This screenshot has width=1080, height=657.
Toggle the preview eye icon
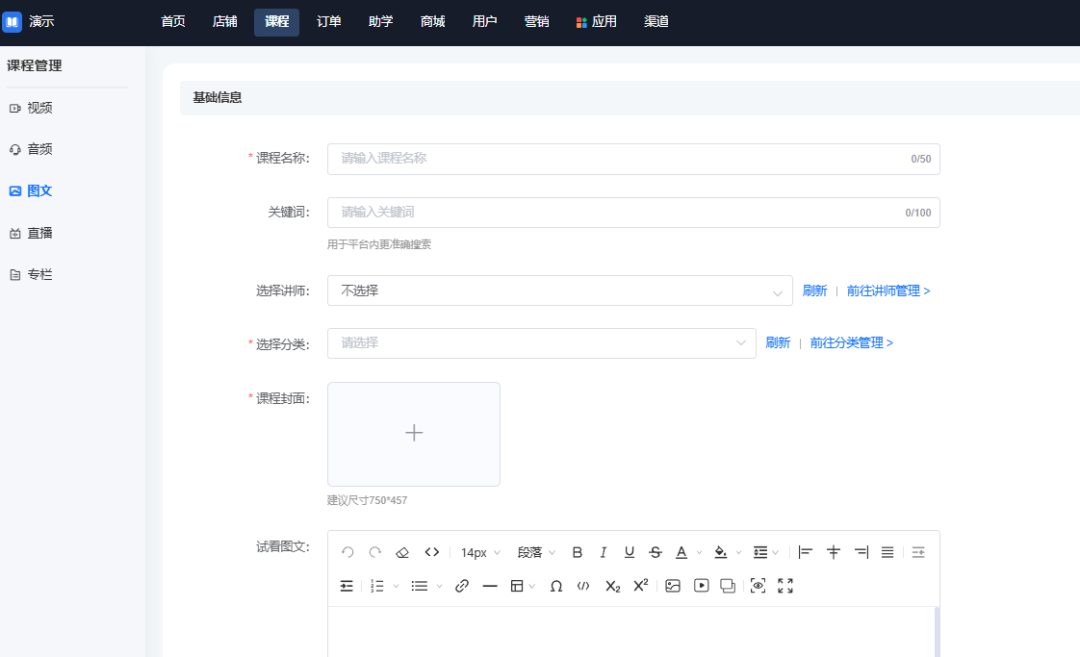(758, 586)
